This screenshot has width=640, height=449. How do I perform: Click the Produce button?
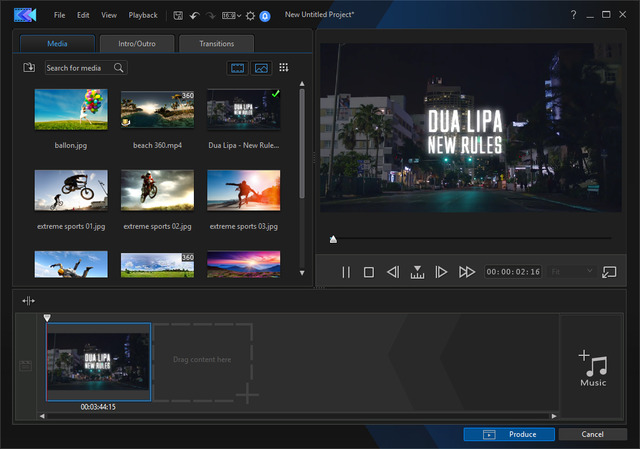tap(508, 434)
